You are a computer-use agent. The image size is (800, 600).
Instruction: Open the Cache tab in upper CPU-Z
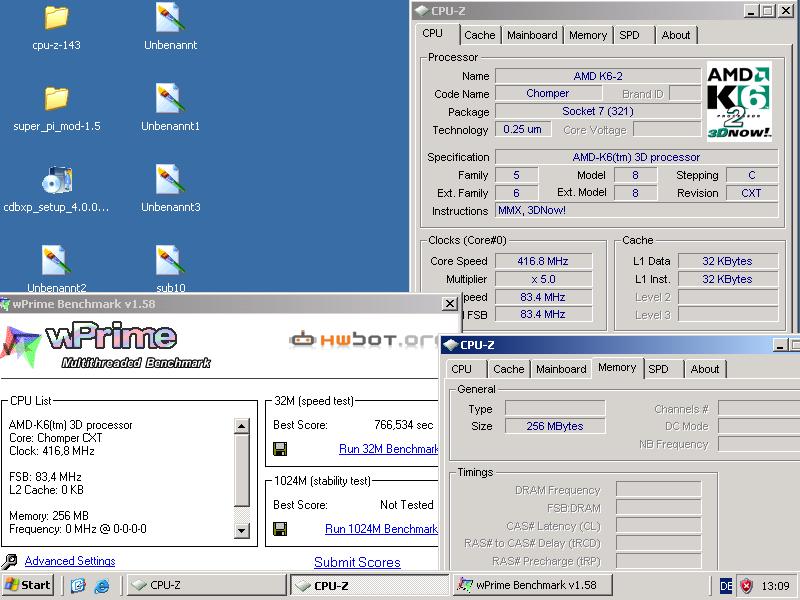480,35
